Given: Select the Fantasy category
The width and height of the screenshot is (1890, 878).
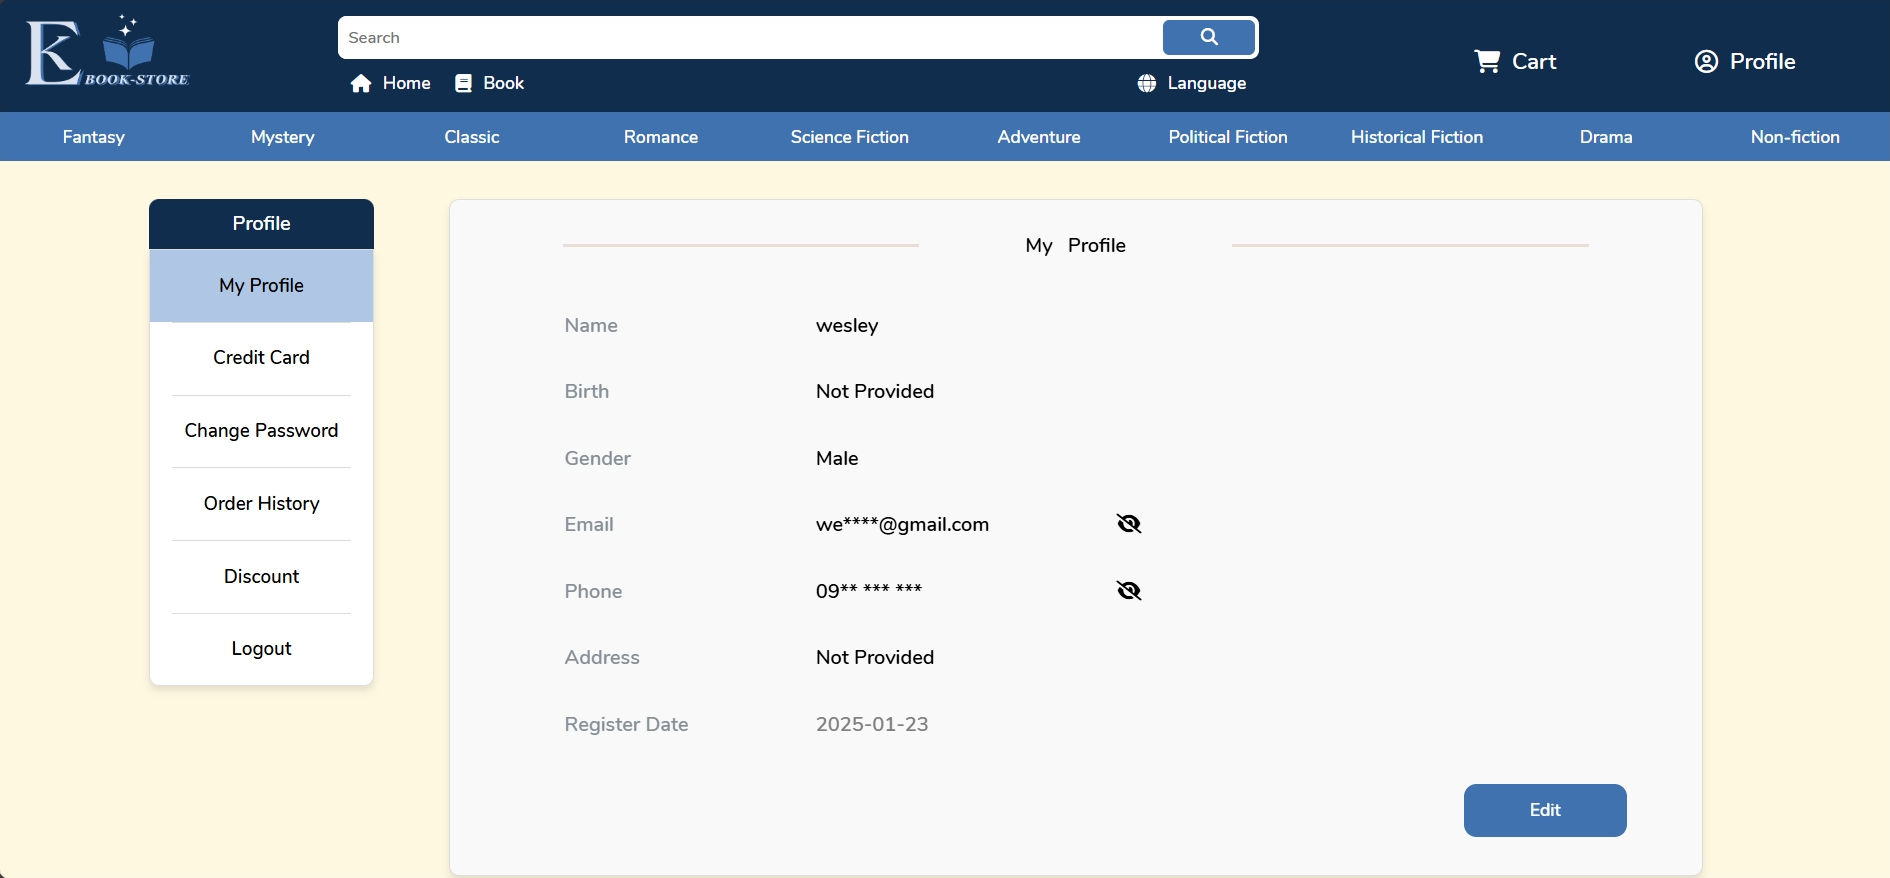Looking at the screenshot, I should (x=94, y=137).
